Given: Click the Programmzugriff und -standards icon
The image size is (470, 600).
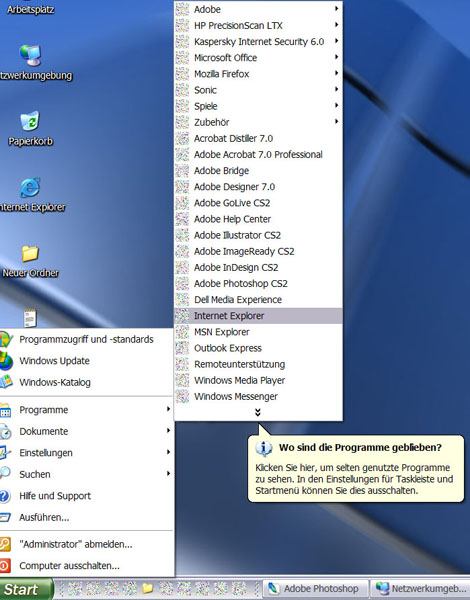Looking at the screenshot, I should (6, 339).
